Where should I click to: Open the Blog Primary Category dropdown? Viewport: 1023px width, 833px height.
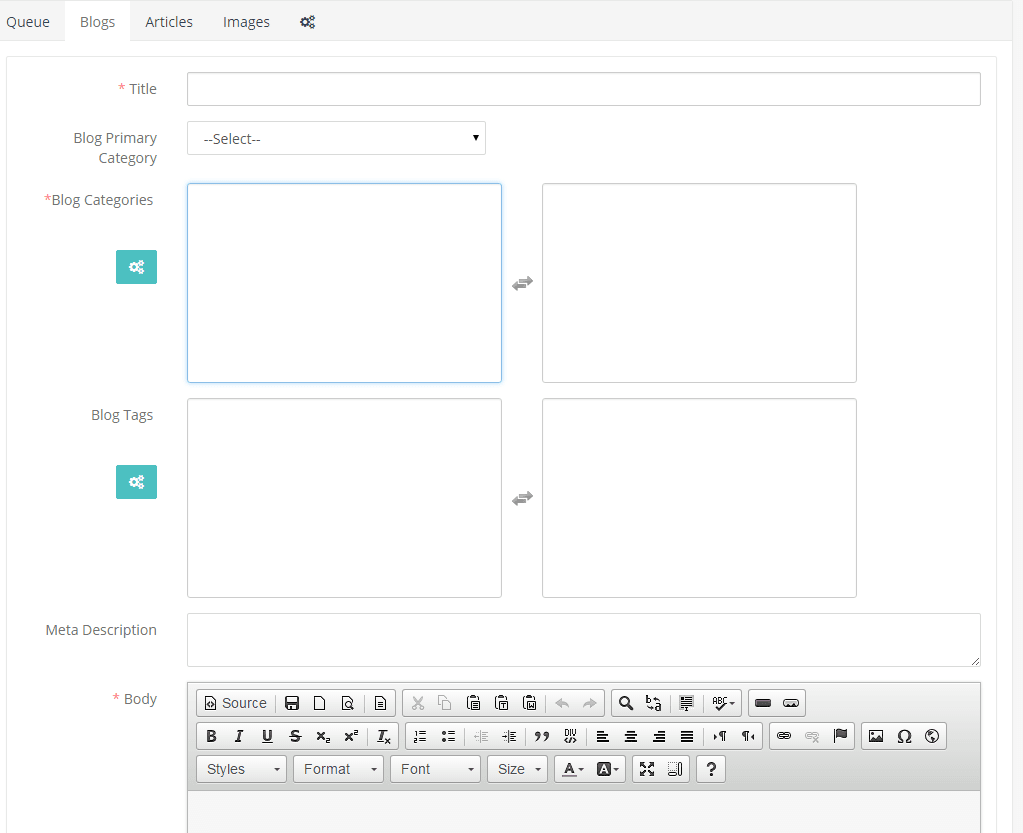click(x=336, y=139)
